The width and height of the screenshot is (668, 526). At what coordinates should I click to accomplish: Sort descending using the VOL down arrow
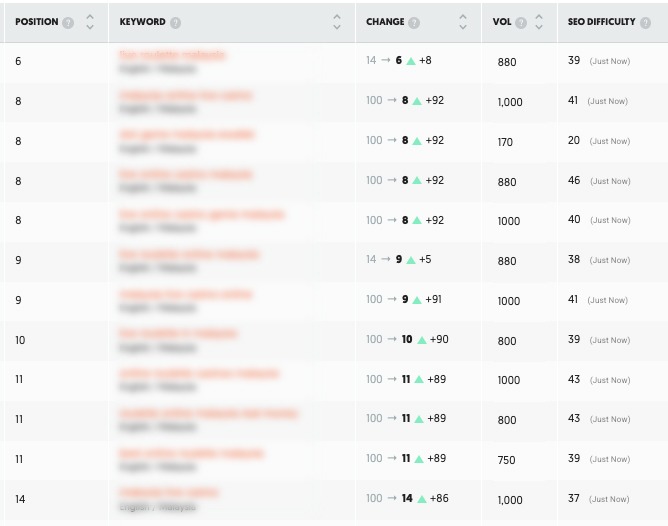[539, 27]
